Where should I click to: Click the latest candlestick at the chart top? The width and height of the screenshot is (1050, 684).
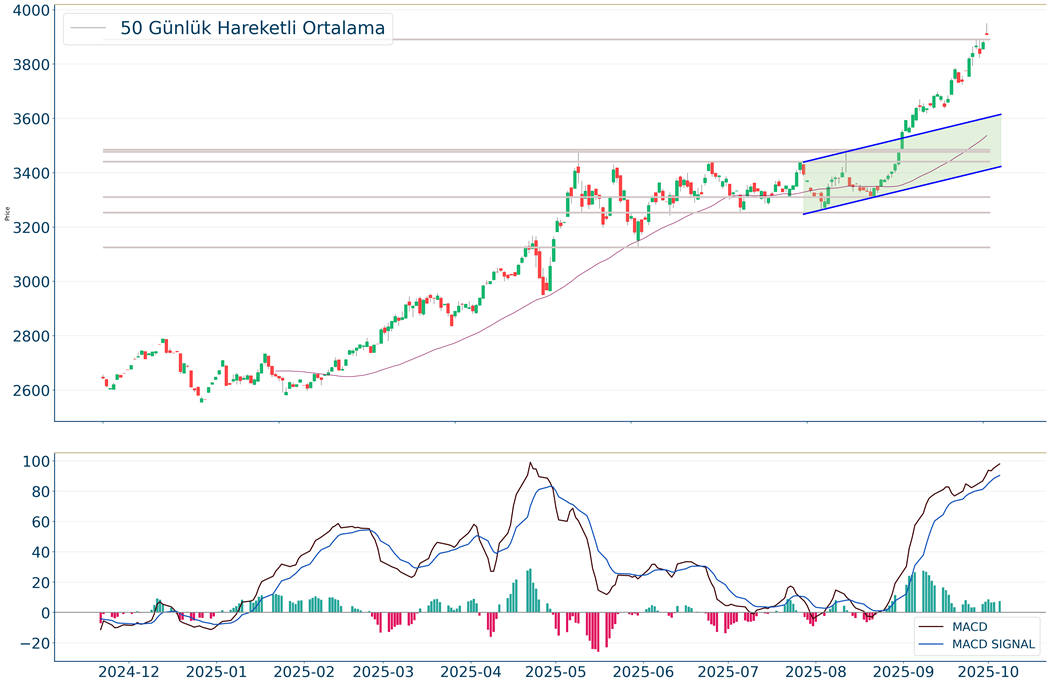point(987,34)
